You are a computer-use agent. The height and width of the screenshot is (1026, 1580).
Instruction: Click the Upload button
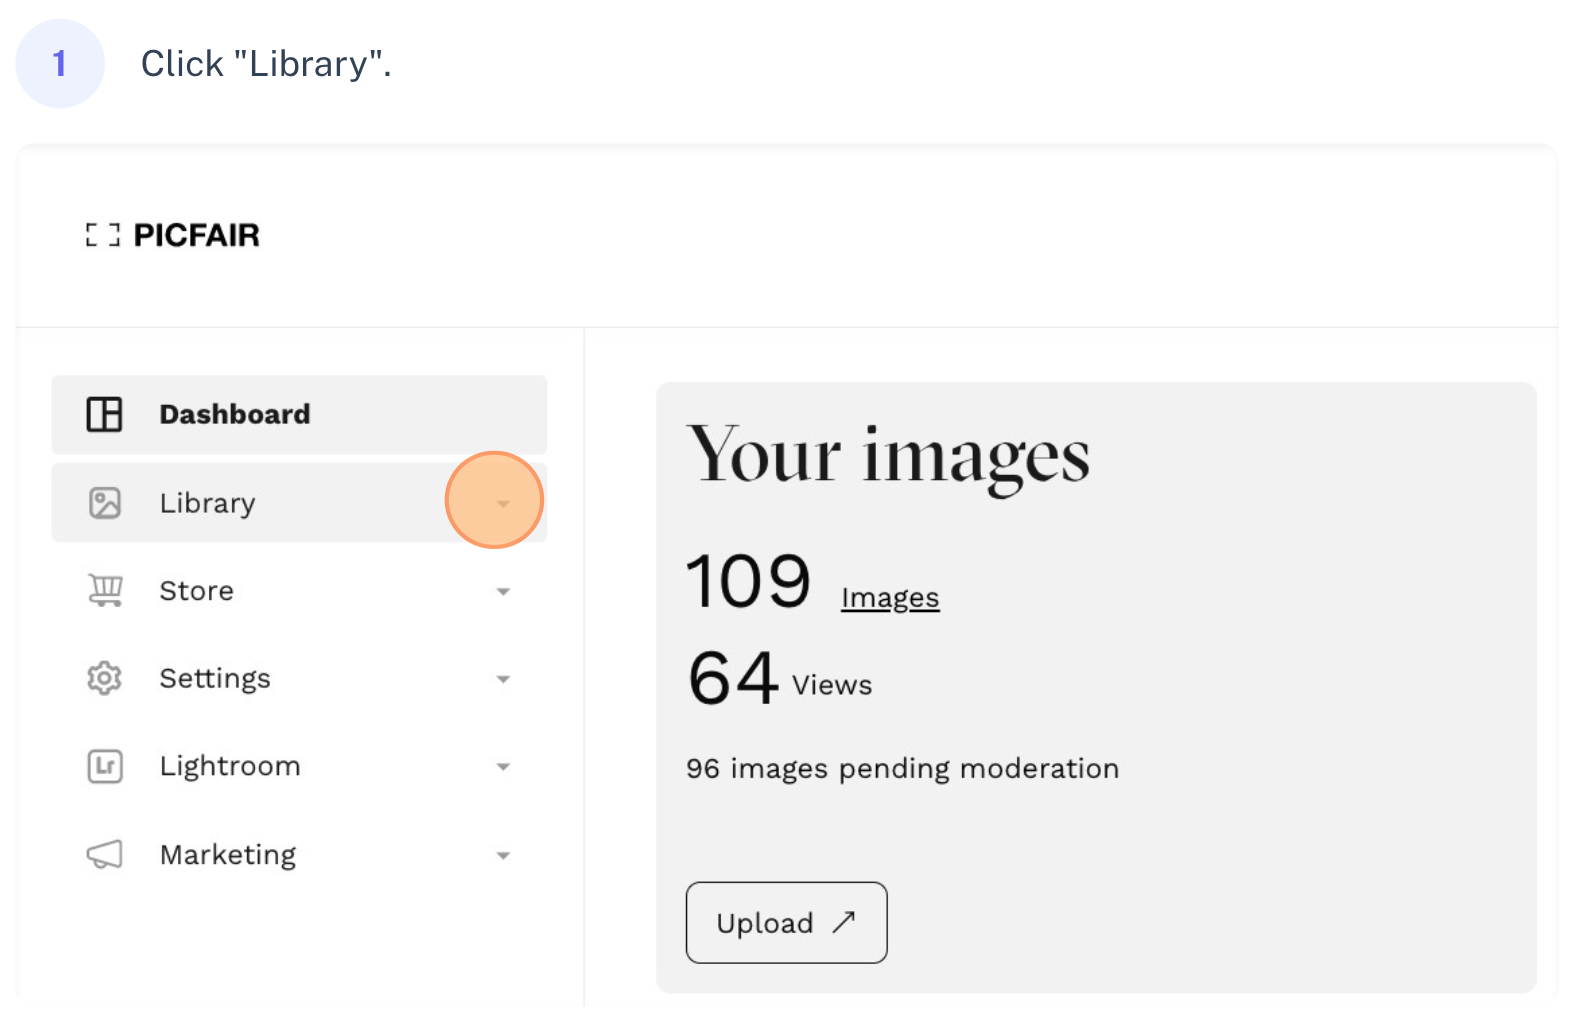pyautogui.click(x=786, y=922)
